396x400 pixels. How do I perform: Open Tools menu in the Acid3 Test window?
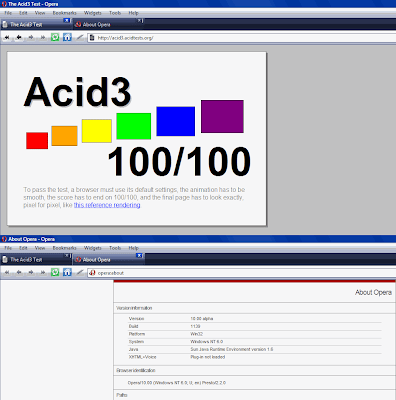click(115, 13)
